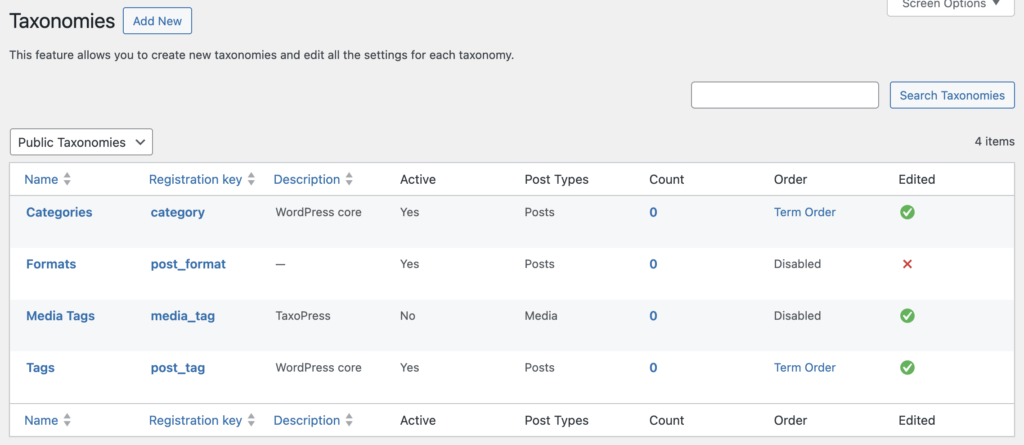Sort by top Registration key column header
This screenshot has height=445, width=1024.
tap(195, 179)
